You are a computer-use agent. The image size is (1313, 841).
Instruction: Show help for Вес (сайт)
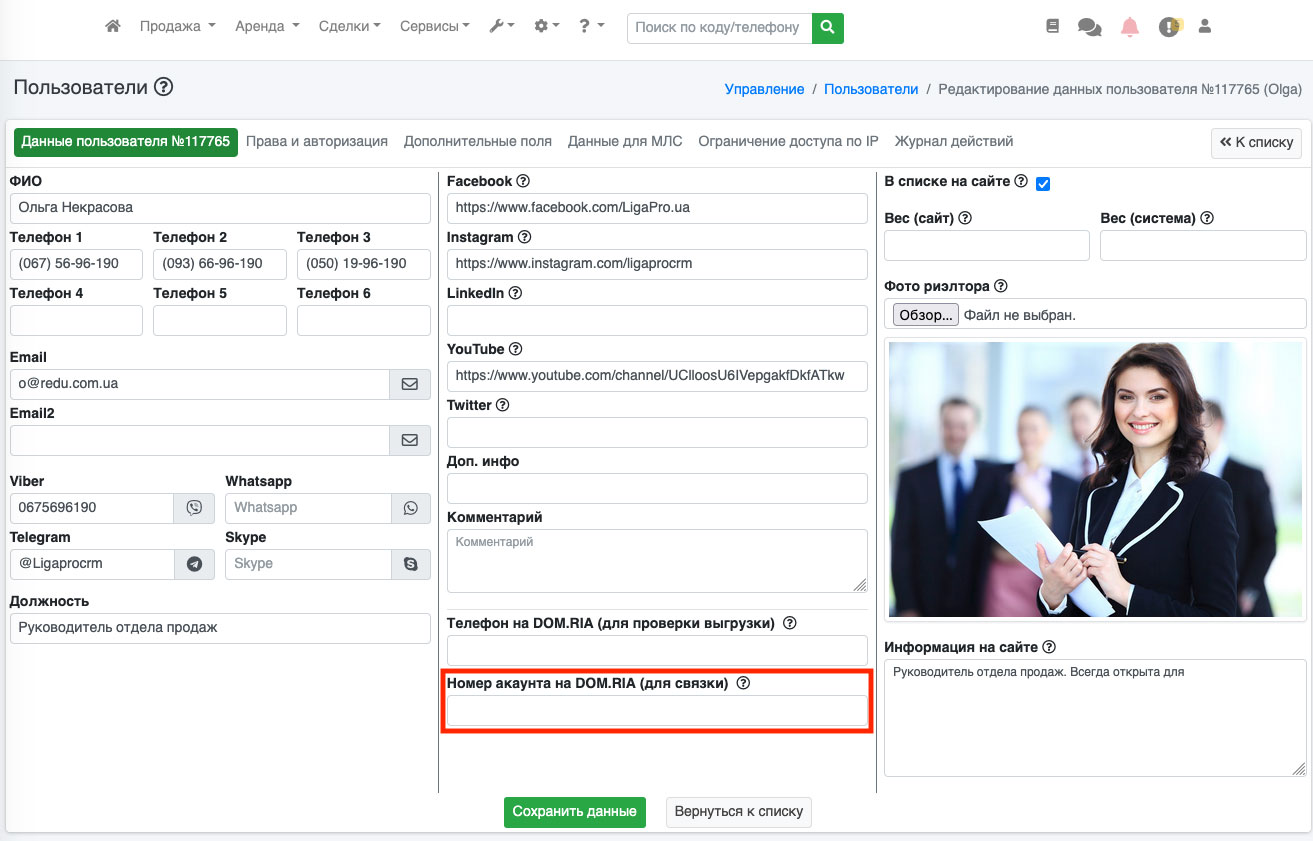tap(965, 218)
